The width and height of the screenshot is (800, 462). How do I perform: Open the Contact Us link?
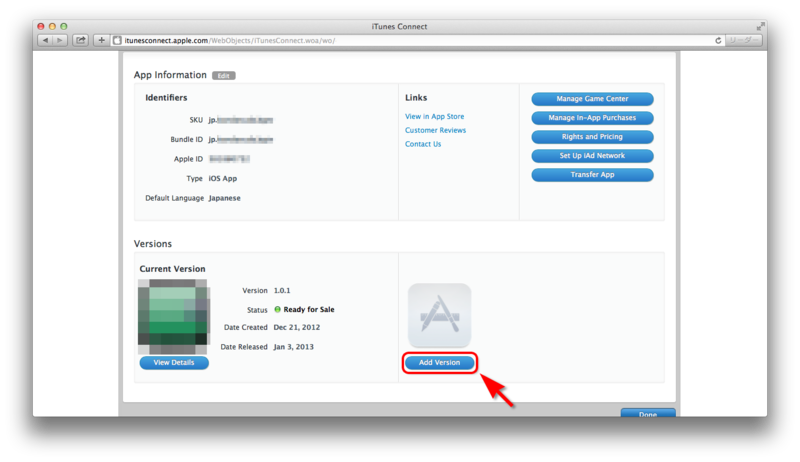tap(423, 144)
